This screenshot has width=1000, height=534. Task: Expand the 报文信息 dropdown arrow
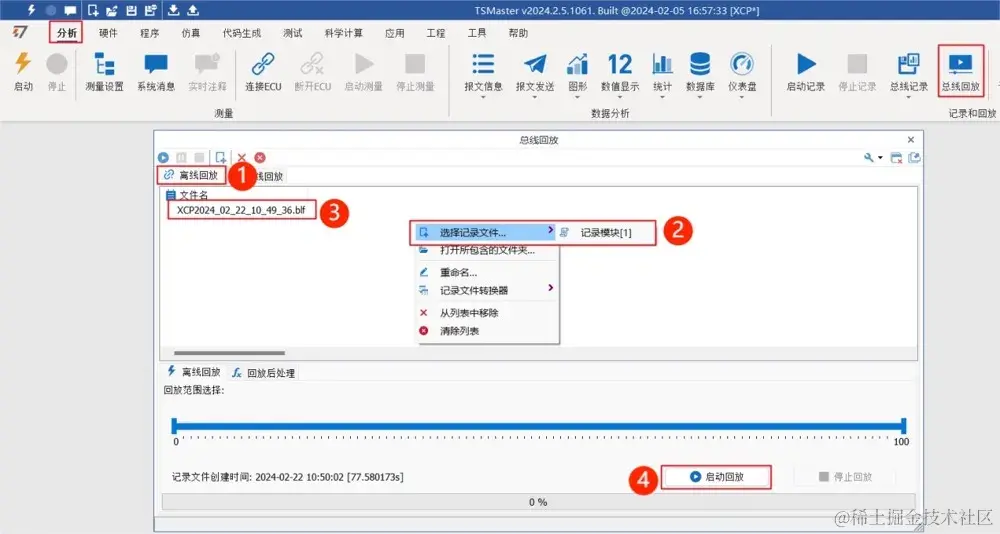[483, 97]
